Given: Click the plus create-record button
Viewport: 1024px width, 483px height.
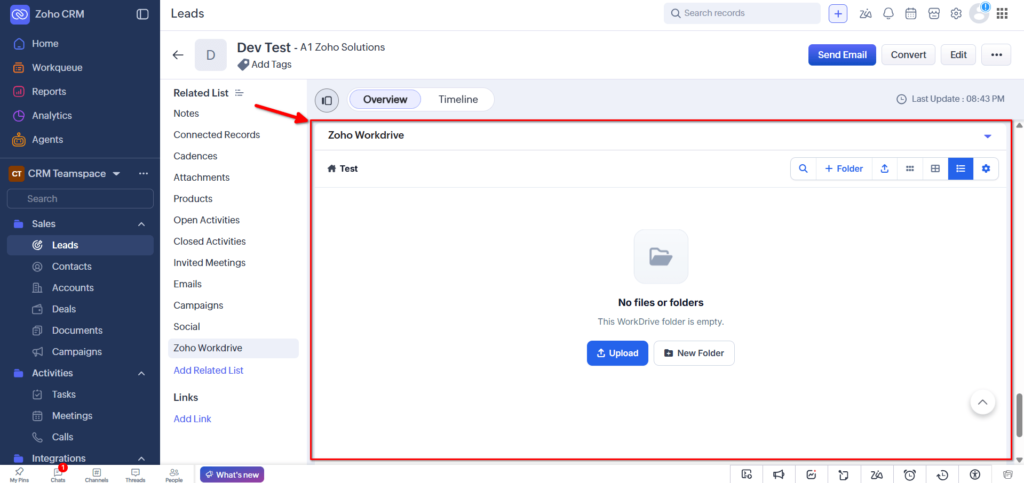Looking at the screenshot, I should pos(838,14).
